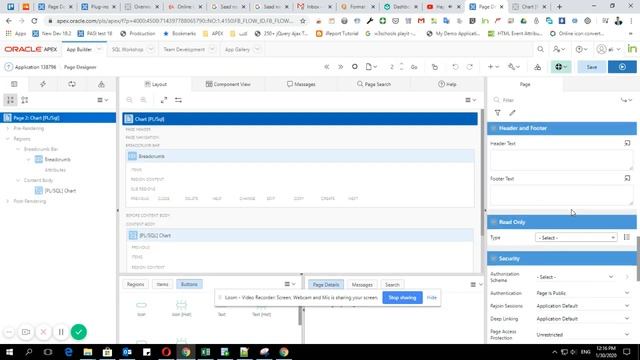This screenshot has height=360, width=640.
Task: Collapse the Security section header
Action: pyautogui.click(x=493, y=258)
